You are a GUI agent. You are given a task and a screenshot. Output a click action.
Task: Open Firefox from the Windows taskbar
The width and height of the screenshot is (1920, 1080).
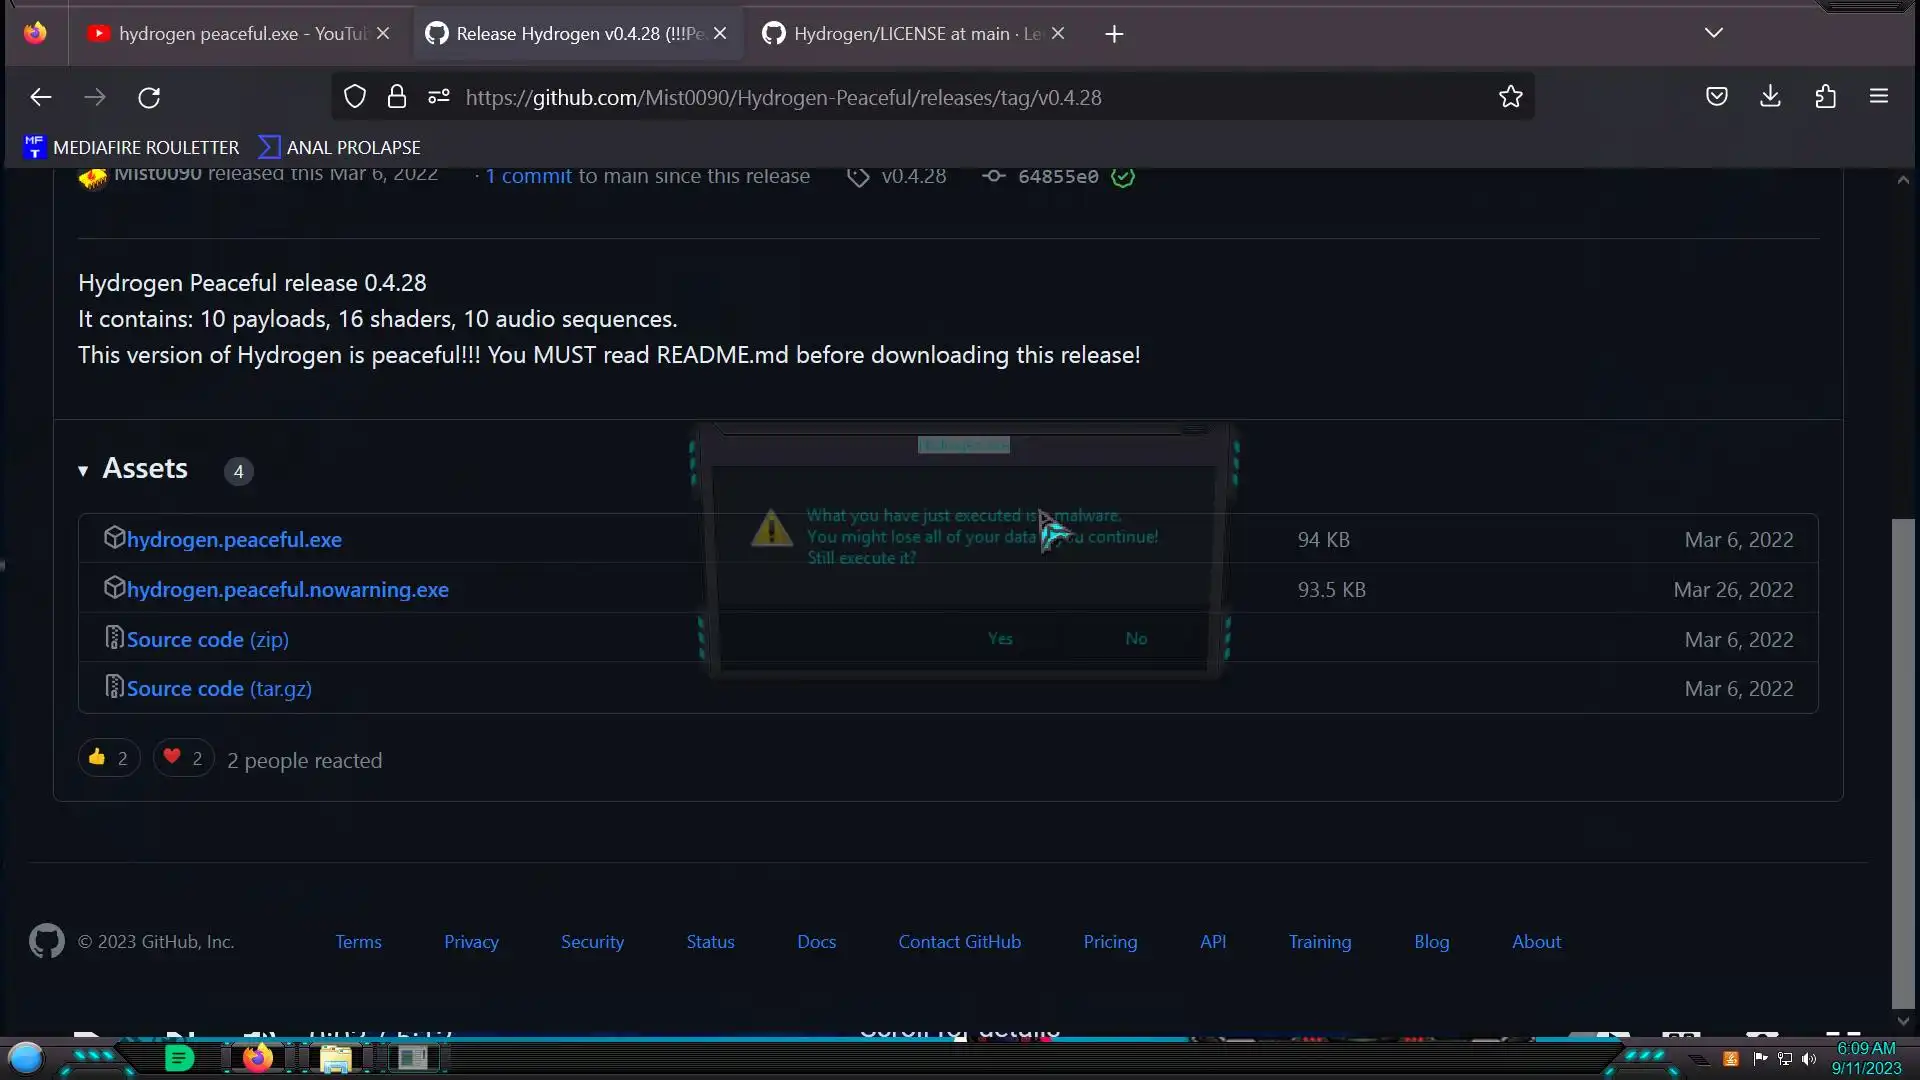257,1058
